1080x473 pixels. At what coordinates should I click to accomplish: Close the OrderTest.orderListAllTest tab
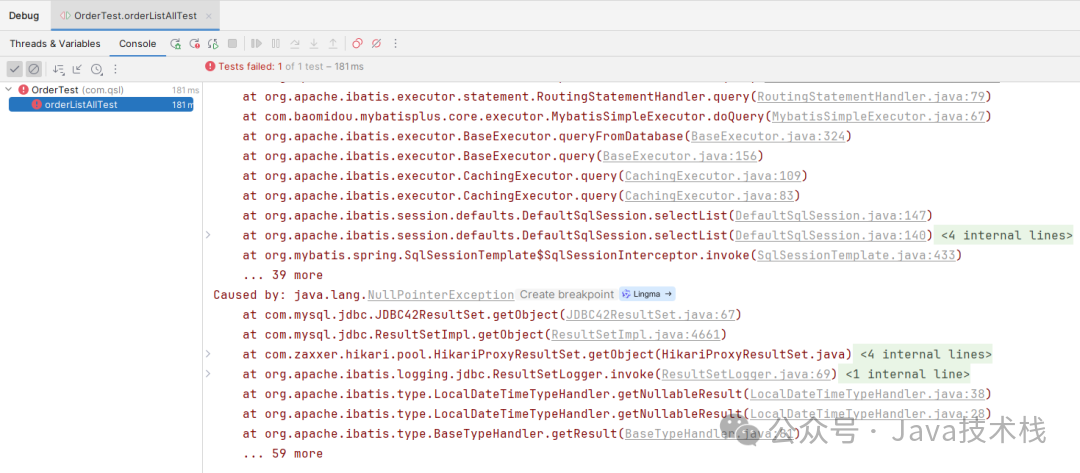pyautogui.click(x=209, y=16)
